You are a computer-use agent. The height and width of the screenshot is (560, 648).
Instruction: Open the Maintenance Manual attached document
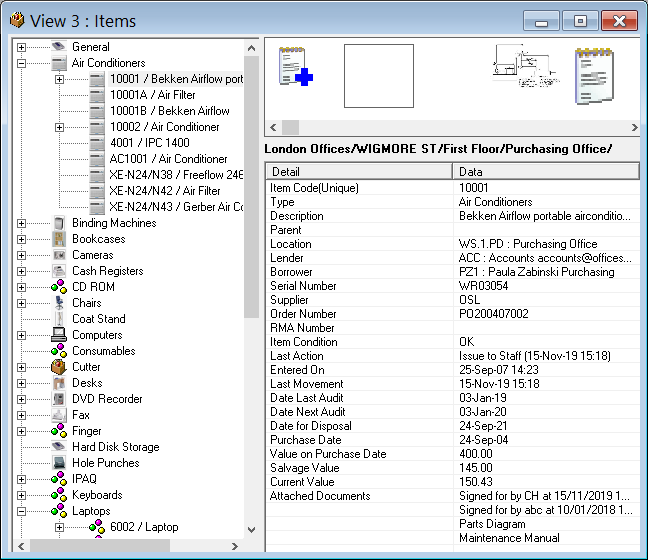[509, 538]
